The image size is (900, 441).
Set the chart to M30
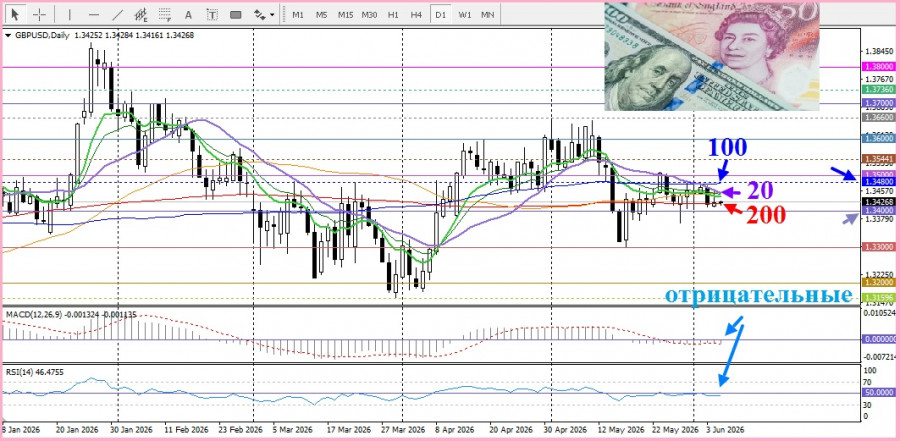(x=369, y=14)
